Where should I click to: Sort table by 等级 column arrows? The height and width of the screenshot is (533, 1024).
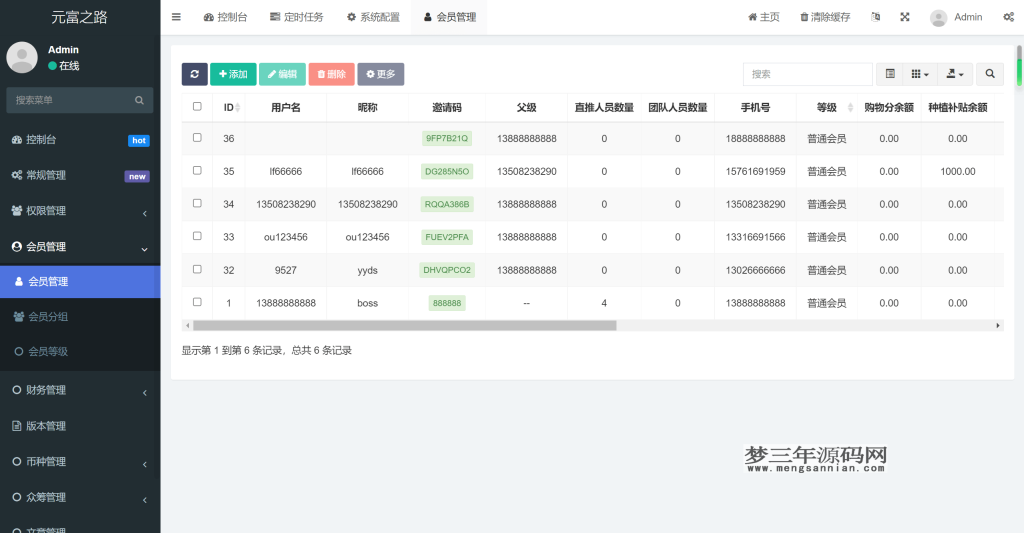[x=850, y=107]
